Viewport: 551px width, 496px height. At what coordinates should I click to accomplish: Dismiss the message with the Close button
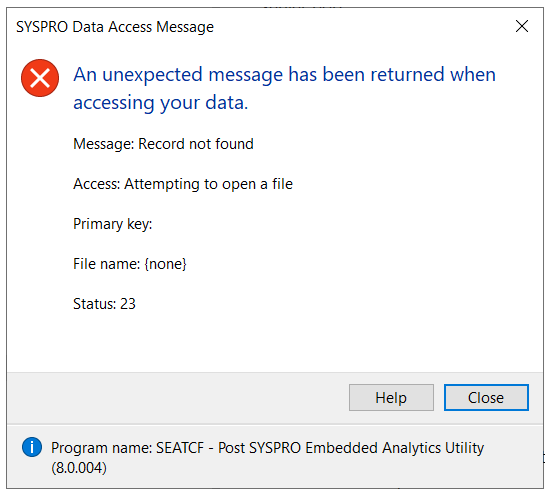click(486, 398)
